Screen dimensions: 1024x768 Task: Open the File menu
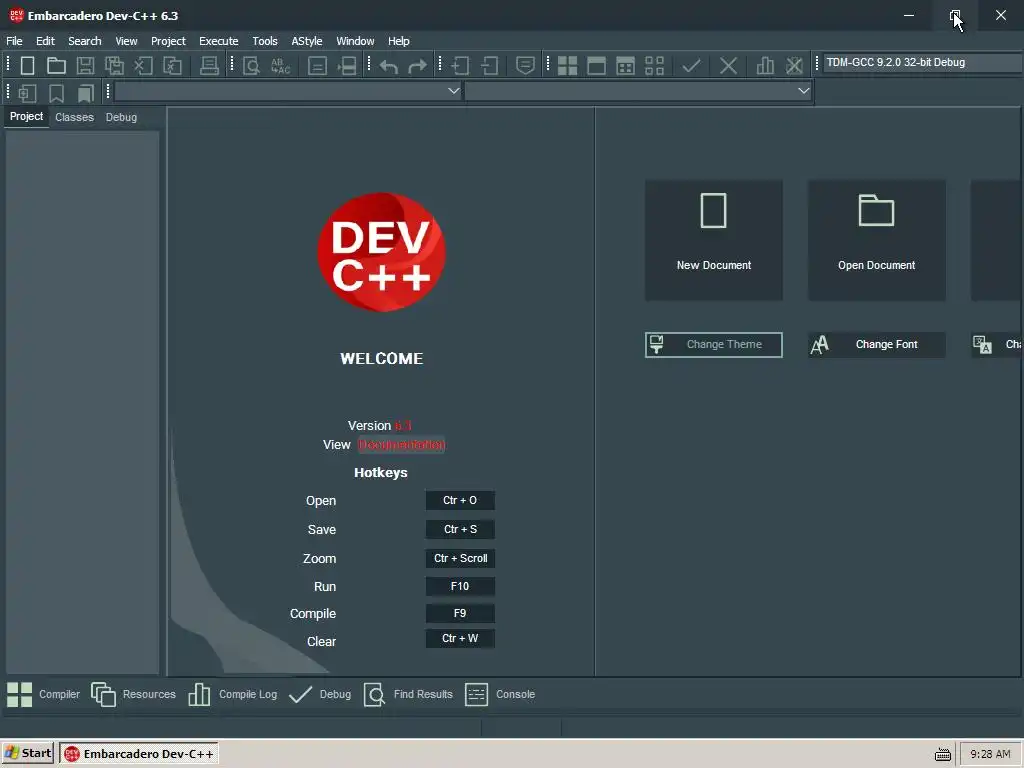point(14,40)
